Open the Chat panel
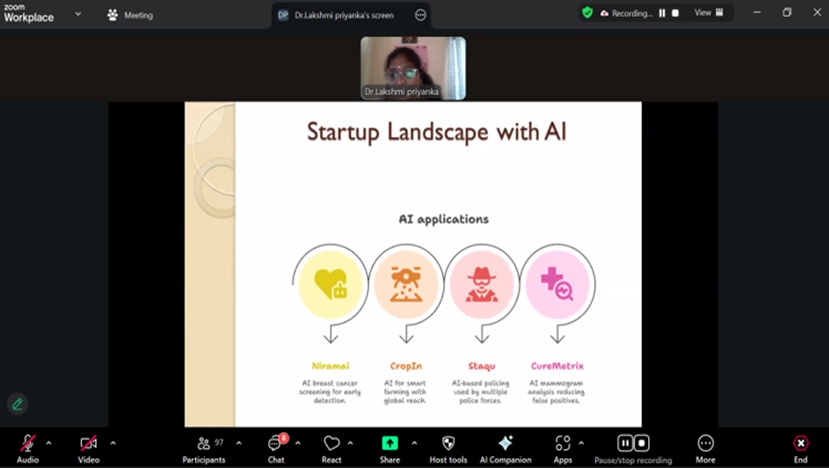829x468 pixels. pyautogui.click(x=276, y=443)
